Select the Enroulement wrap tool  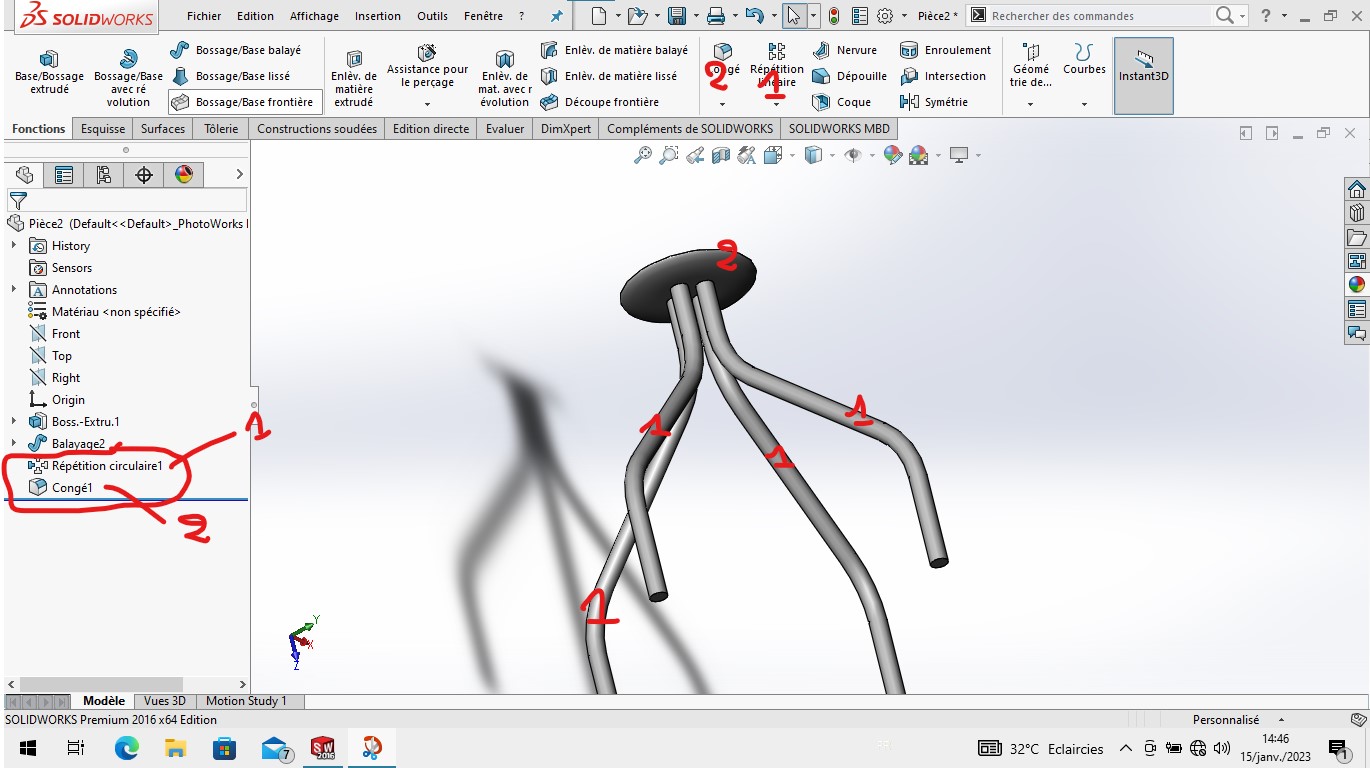(946, 50)
